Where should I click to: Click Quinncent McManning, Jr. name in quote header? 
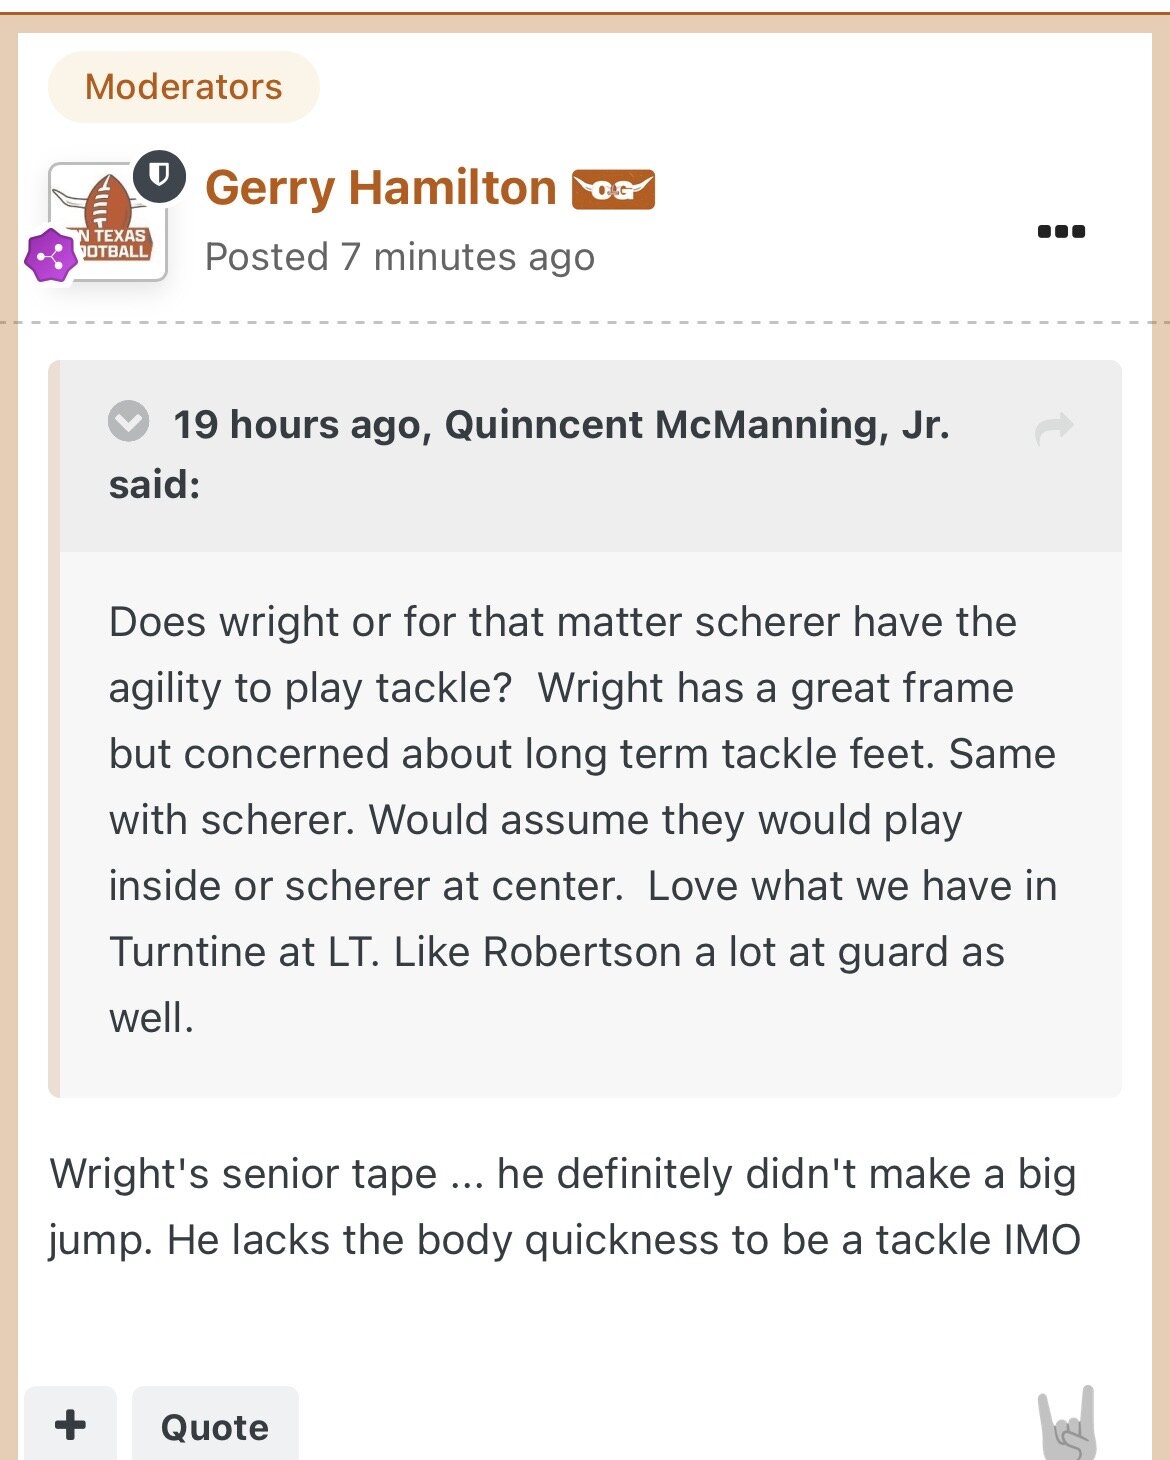pos(696,425)
